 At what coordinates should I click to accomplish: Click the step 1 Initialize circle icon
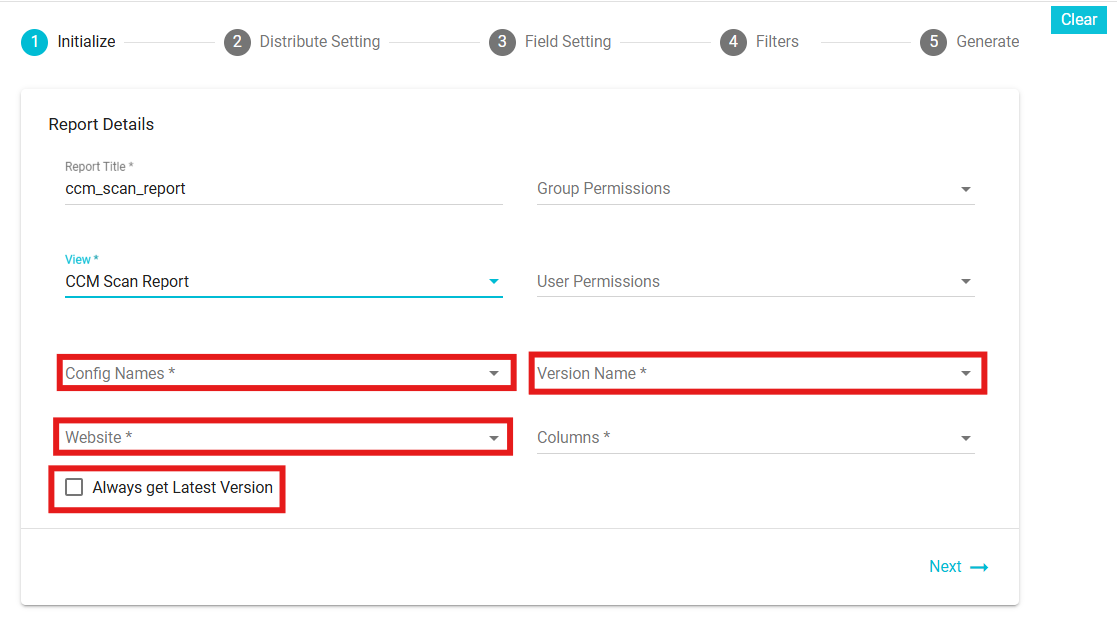pyautogui.click(x=34, y=42)
